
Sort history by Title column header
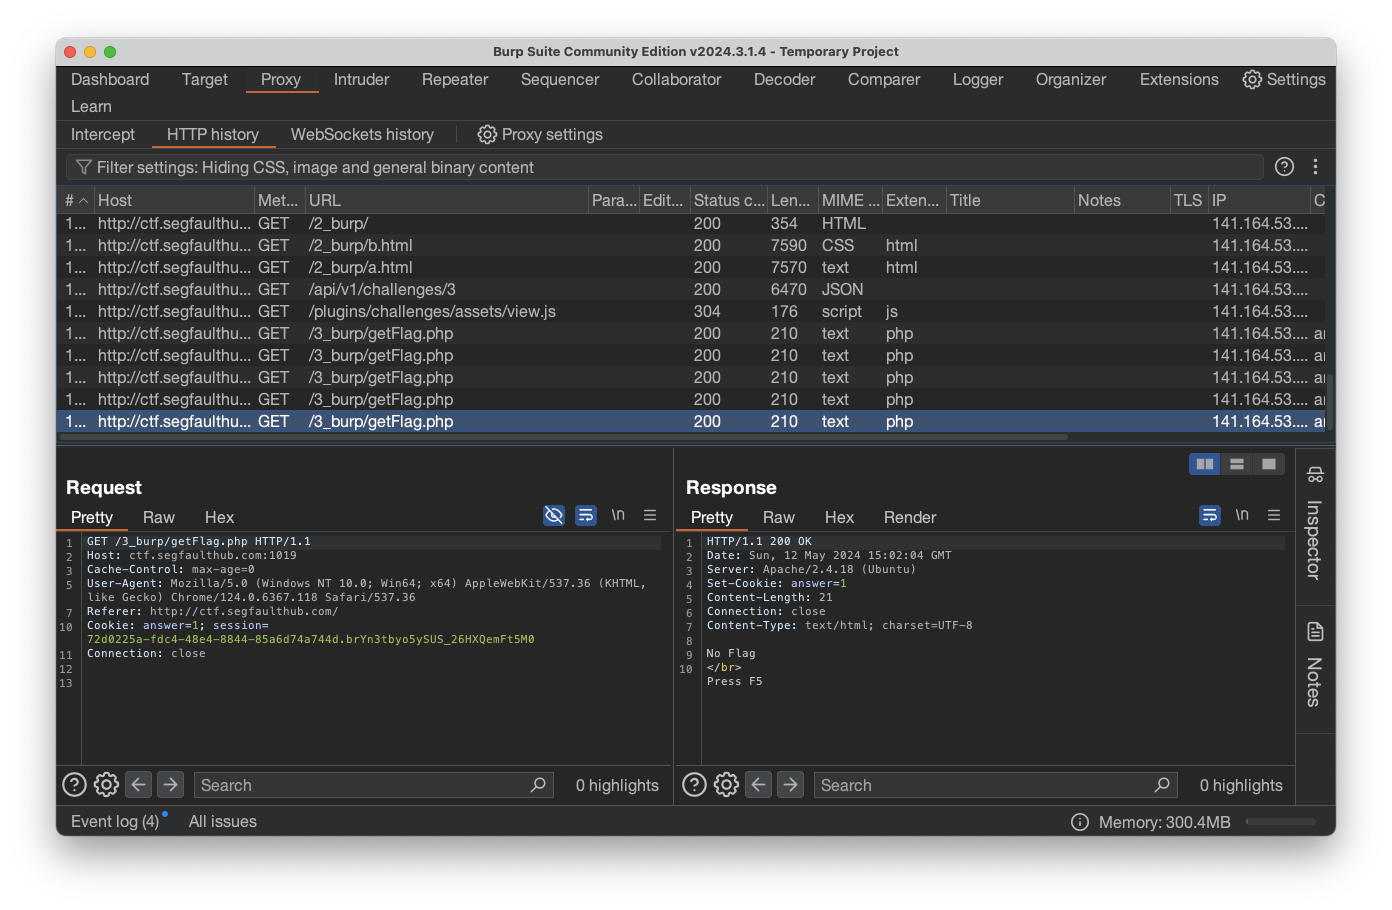click(x=1010, y=200)
